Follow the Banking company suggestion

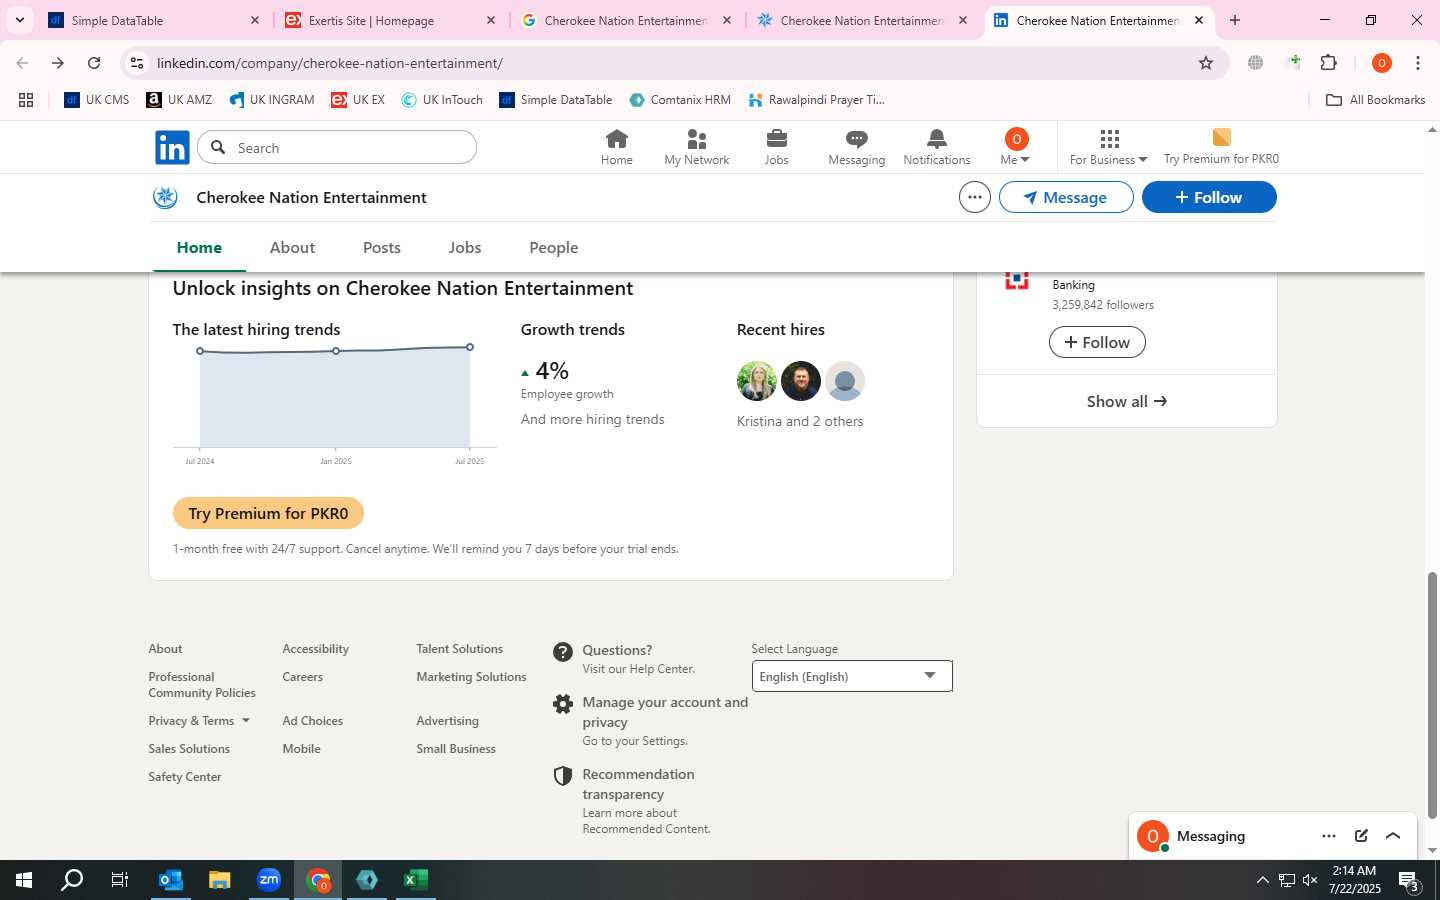pyautogui.click(x=1097, y=342)
